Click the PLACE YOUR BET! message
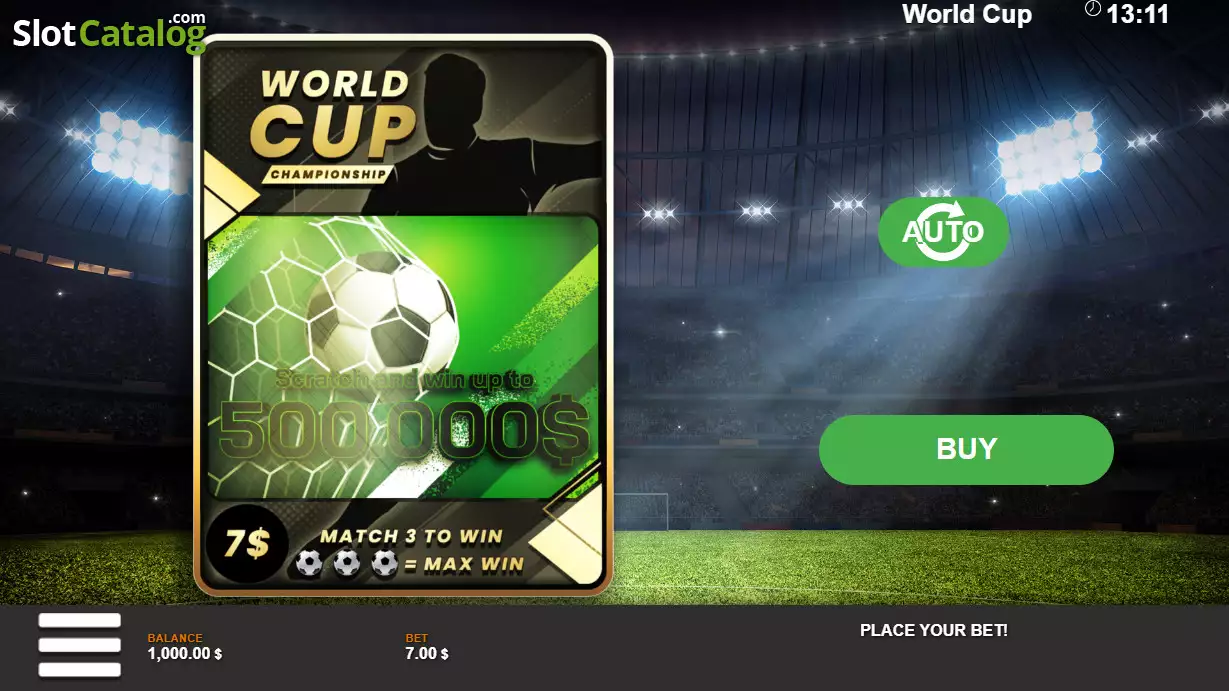Image resolution: width=1229 pixels, height=691 pixels. [934, 630]
